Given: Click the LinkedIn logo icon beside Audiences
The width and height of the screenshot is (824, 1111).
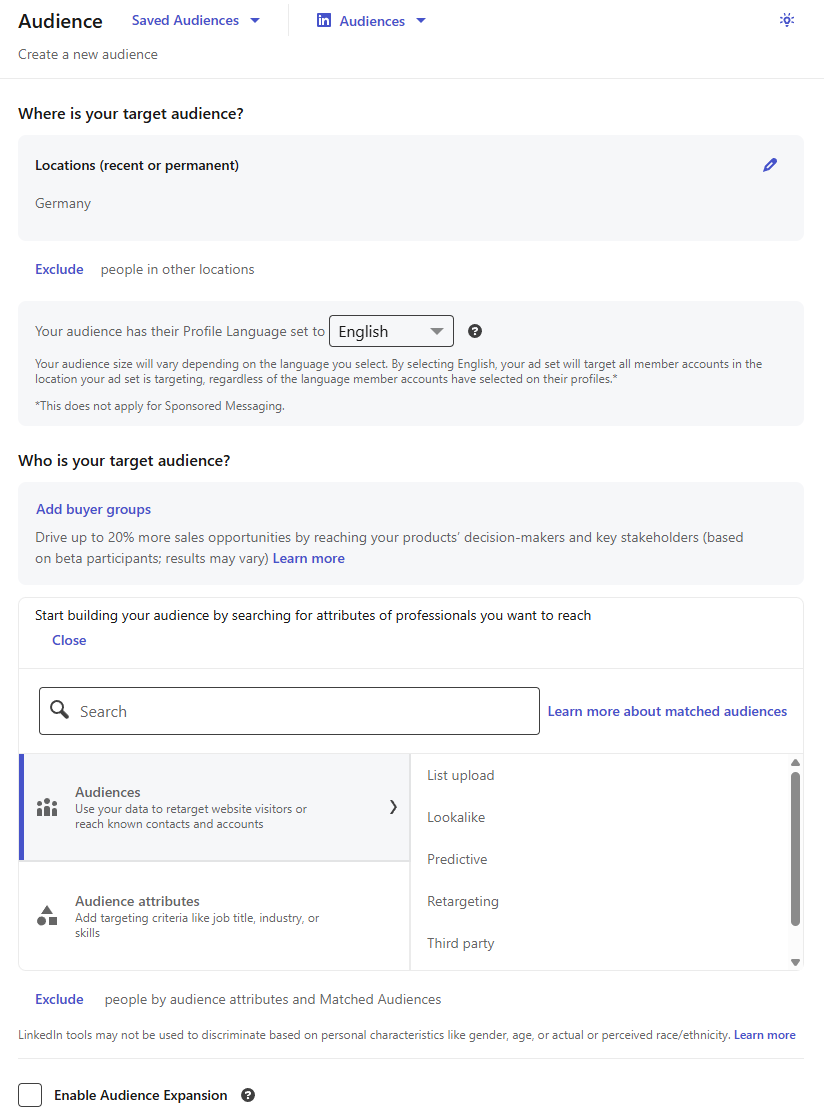Looking at the screenshot, I should coord(324,20).
